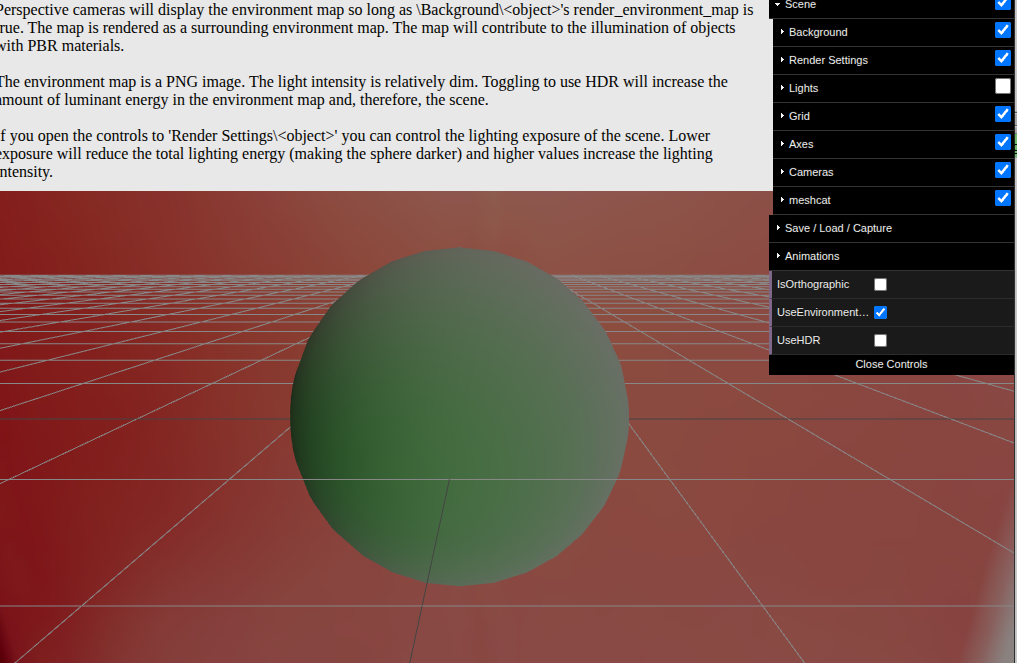The image size is (1017, 663).
Task: Disable the UseEnvironment map checkbox
Action: click(880, 312)
